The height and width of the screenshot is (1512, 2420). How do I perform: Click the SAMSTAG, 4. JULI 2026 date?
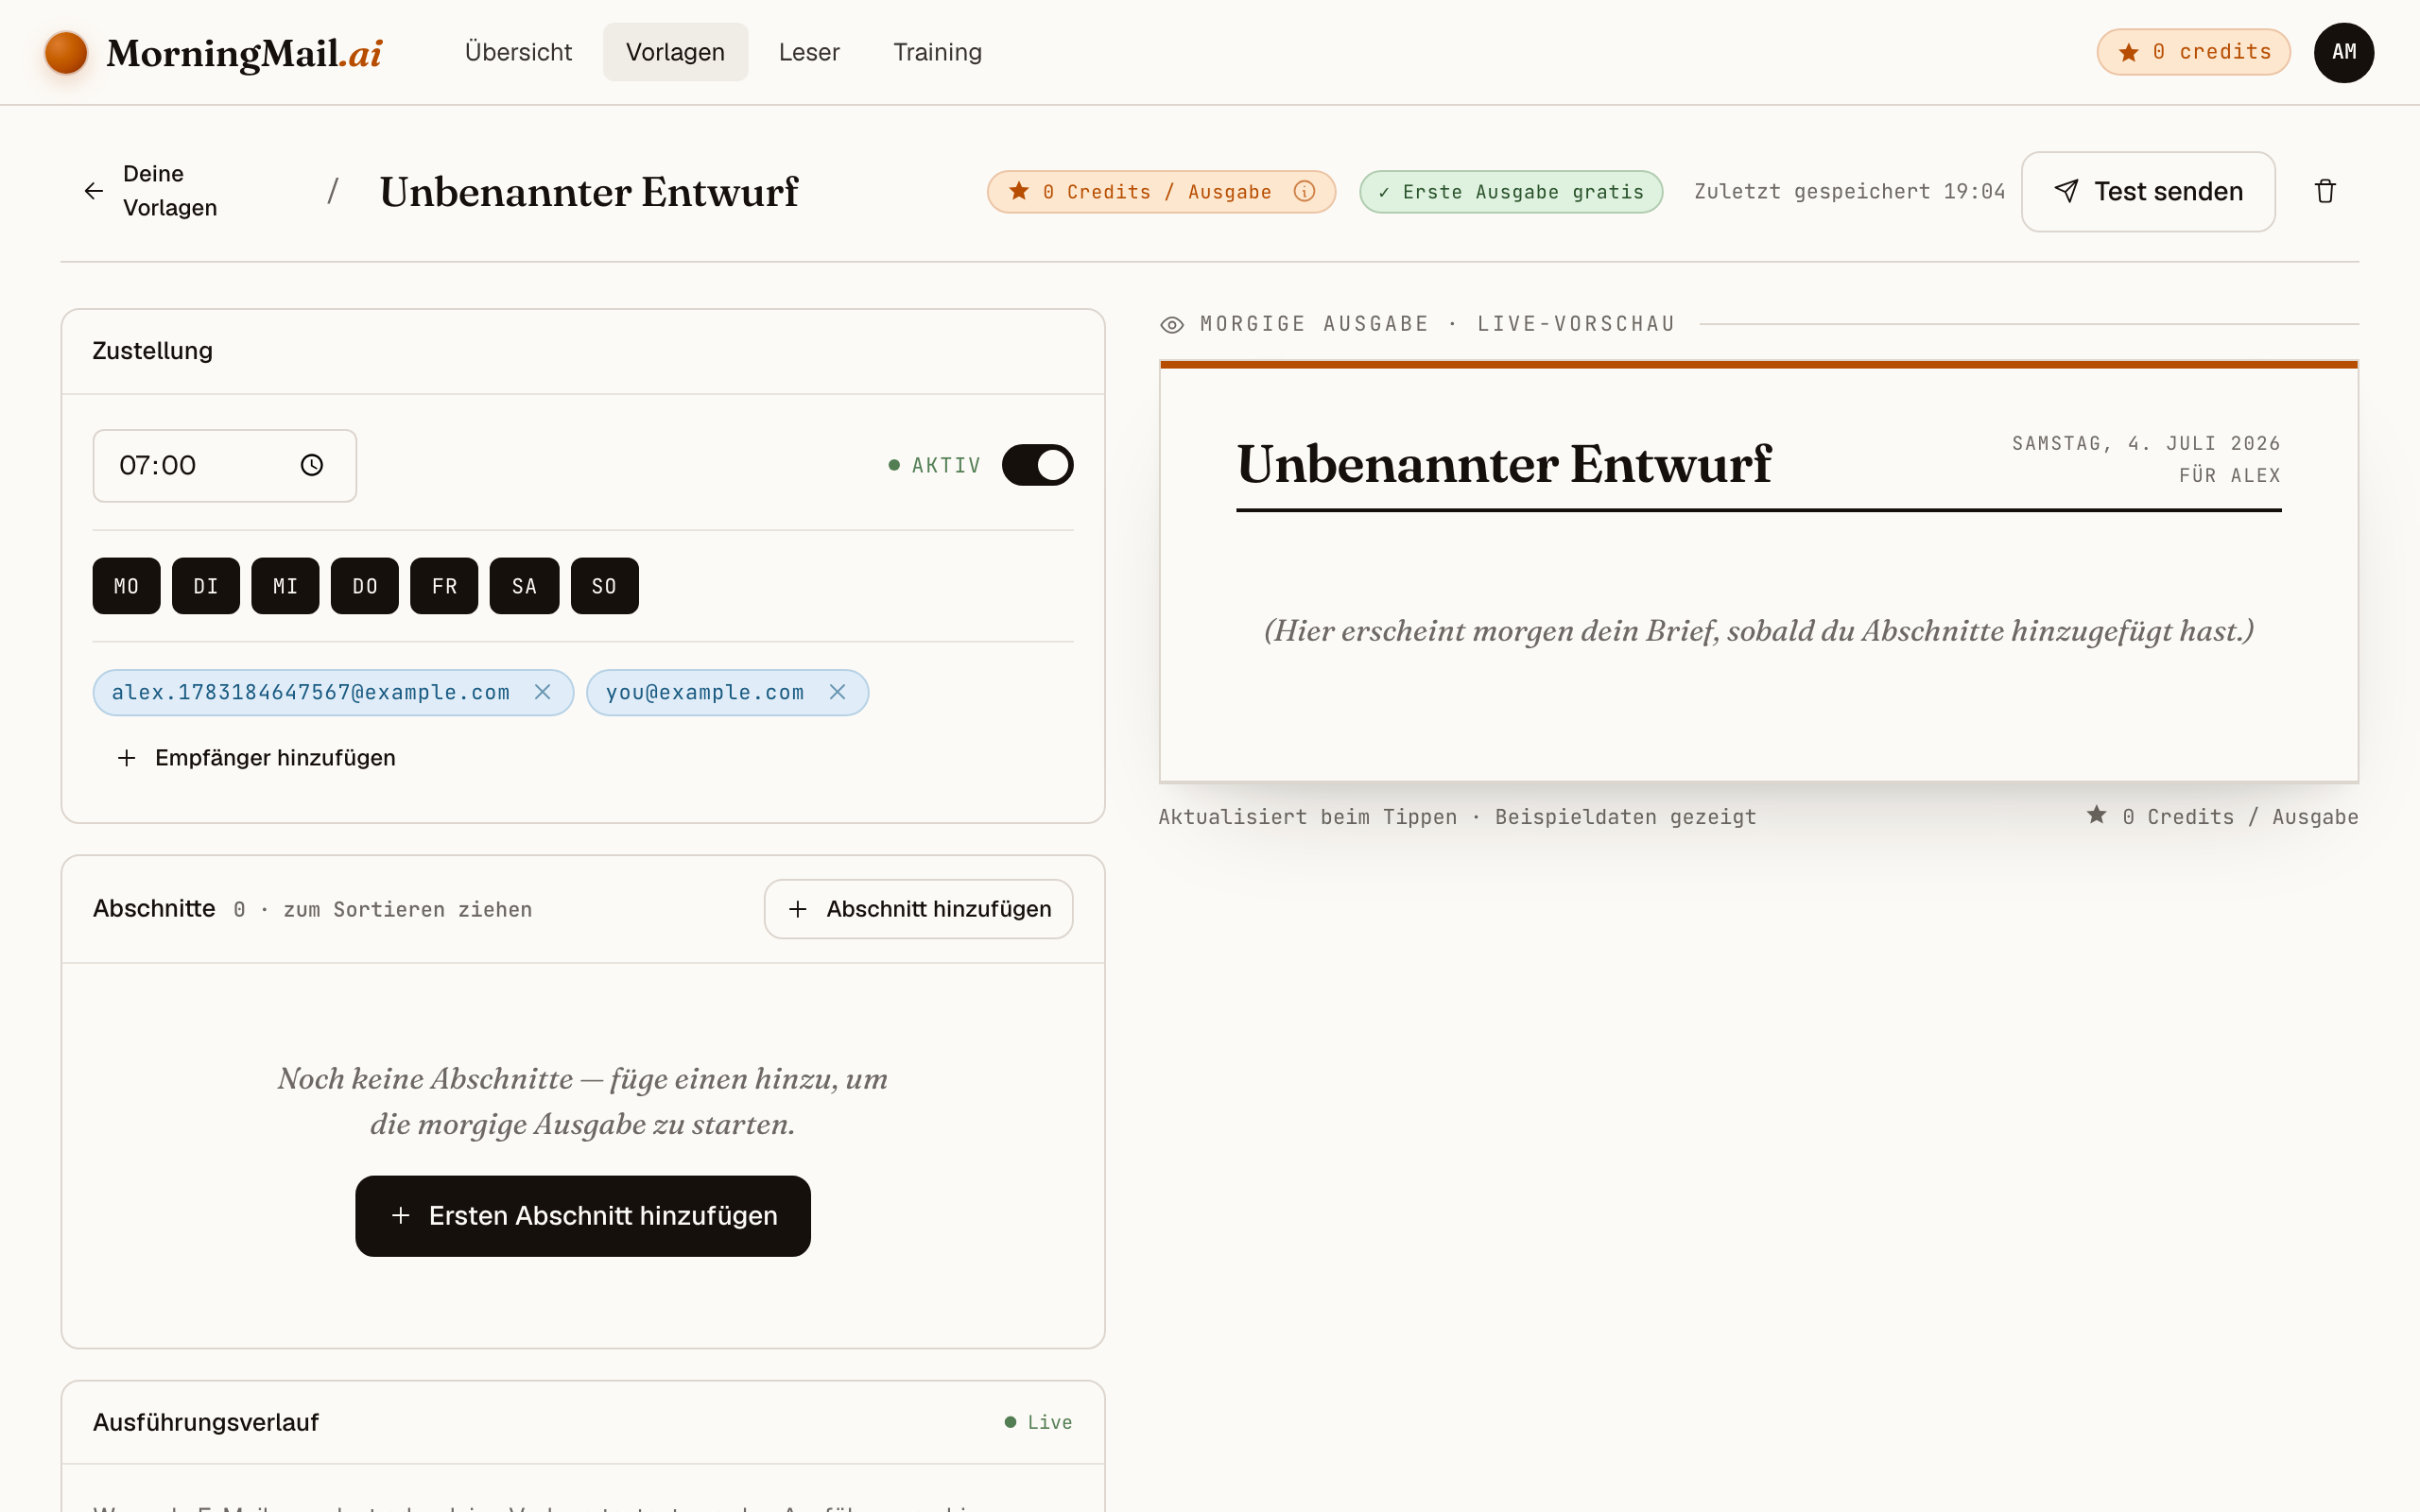[x=2146, y=443]
